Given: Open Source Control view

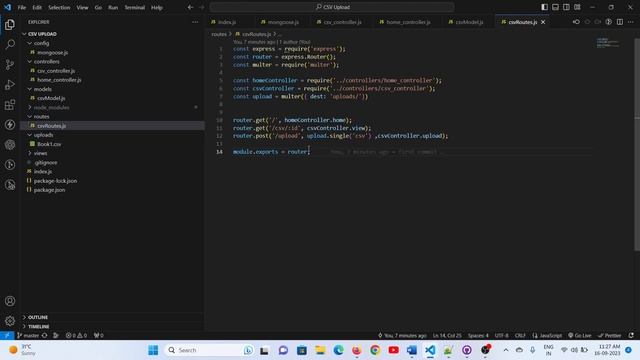Looking at the screenshot, I should pos(10,64).
